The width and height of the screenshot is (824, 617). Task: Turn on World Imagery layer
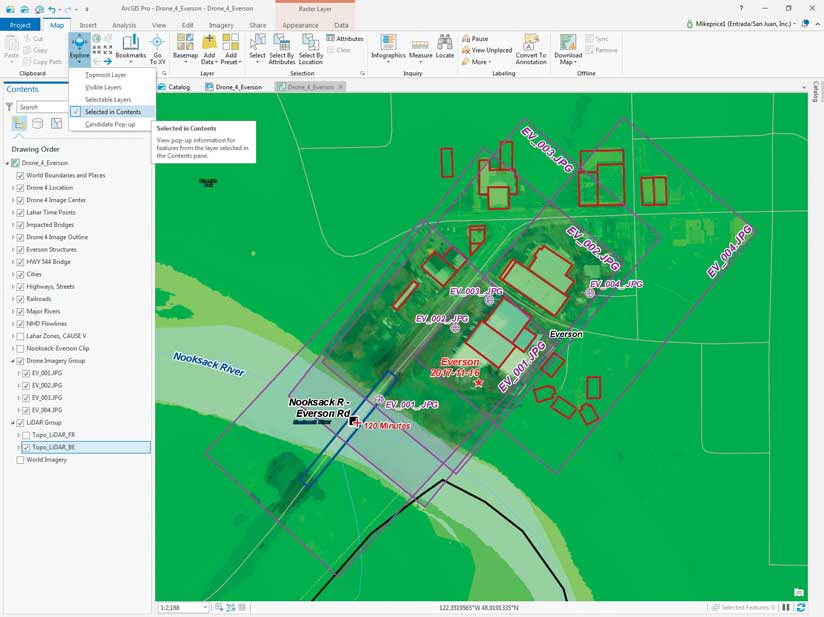[x=20, y=460]
